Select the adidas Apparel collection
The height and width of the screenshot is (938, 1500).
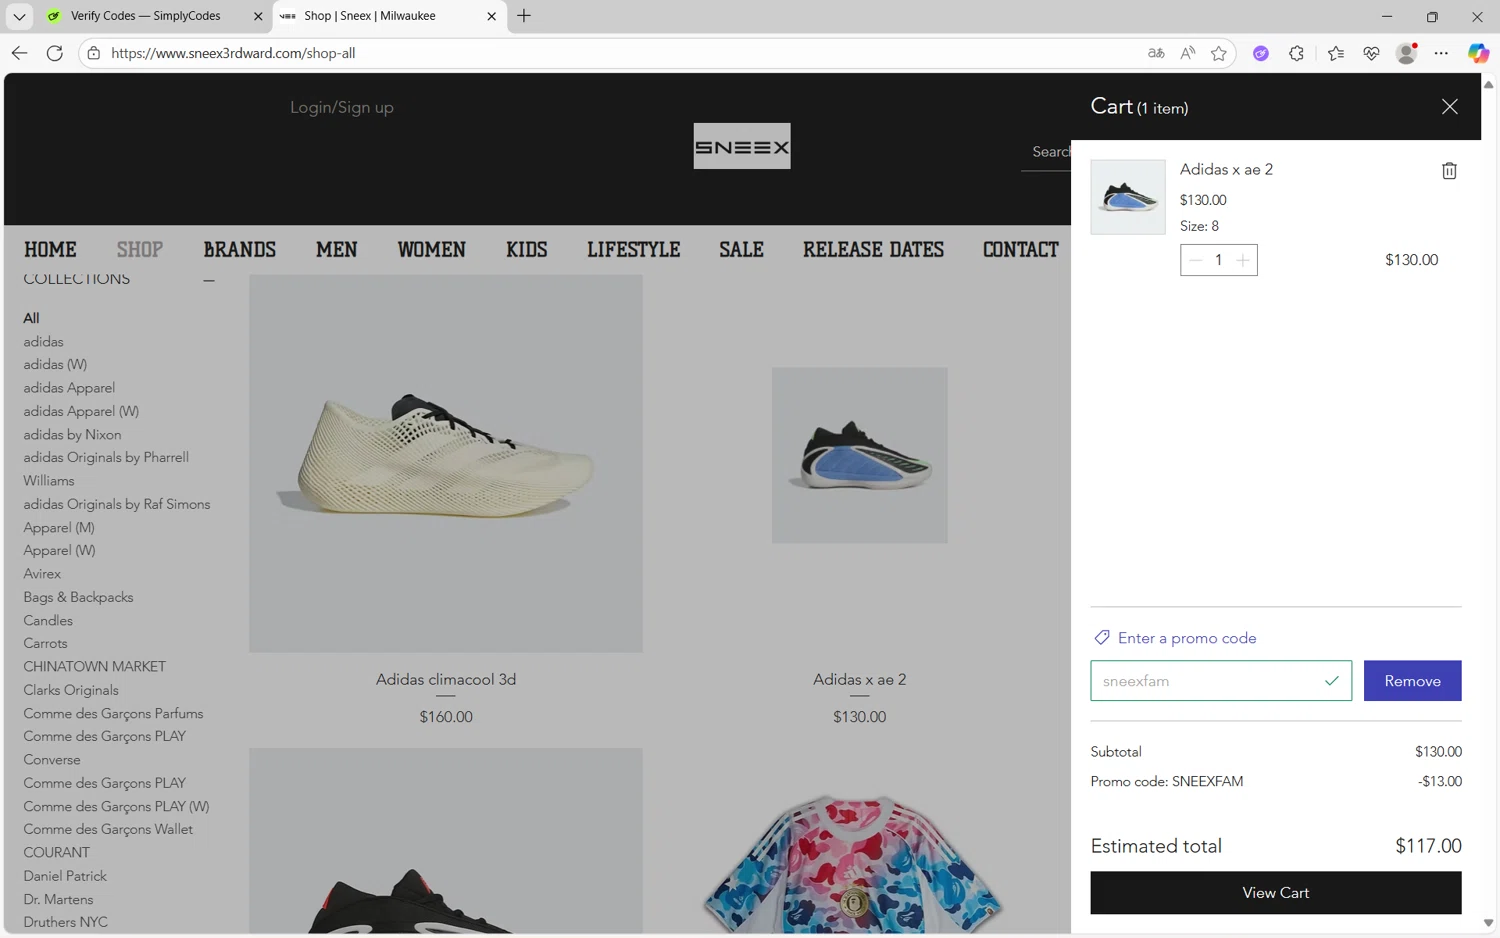pyautogui.click(x=69, y=388)
